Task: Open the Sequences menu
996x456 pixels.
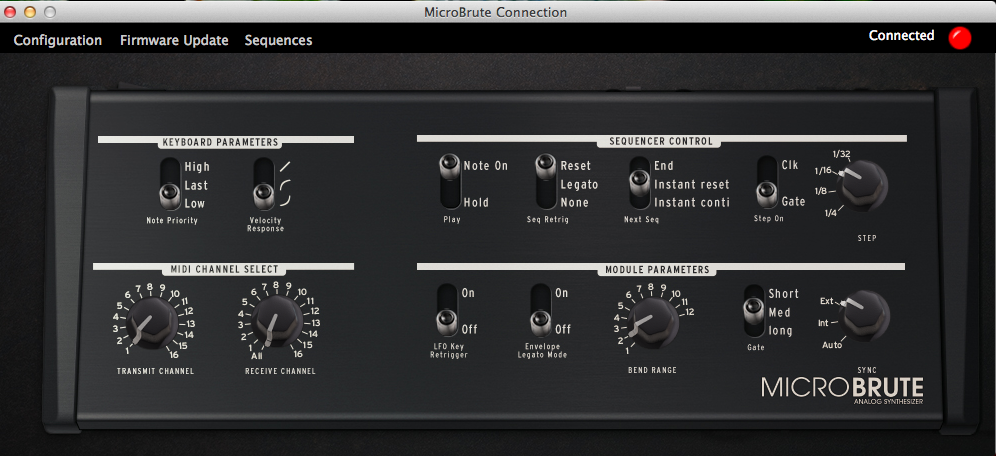Action: point(278,40)
